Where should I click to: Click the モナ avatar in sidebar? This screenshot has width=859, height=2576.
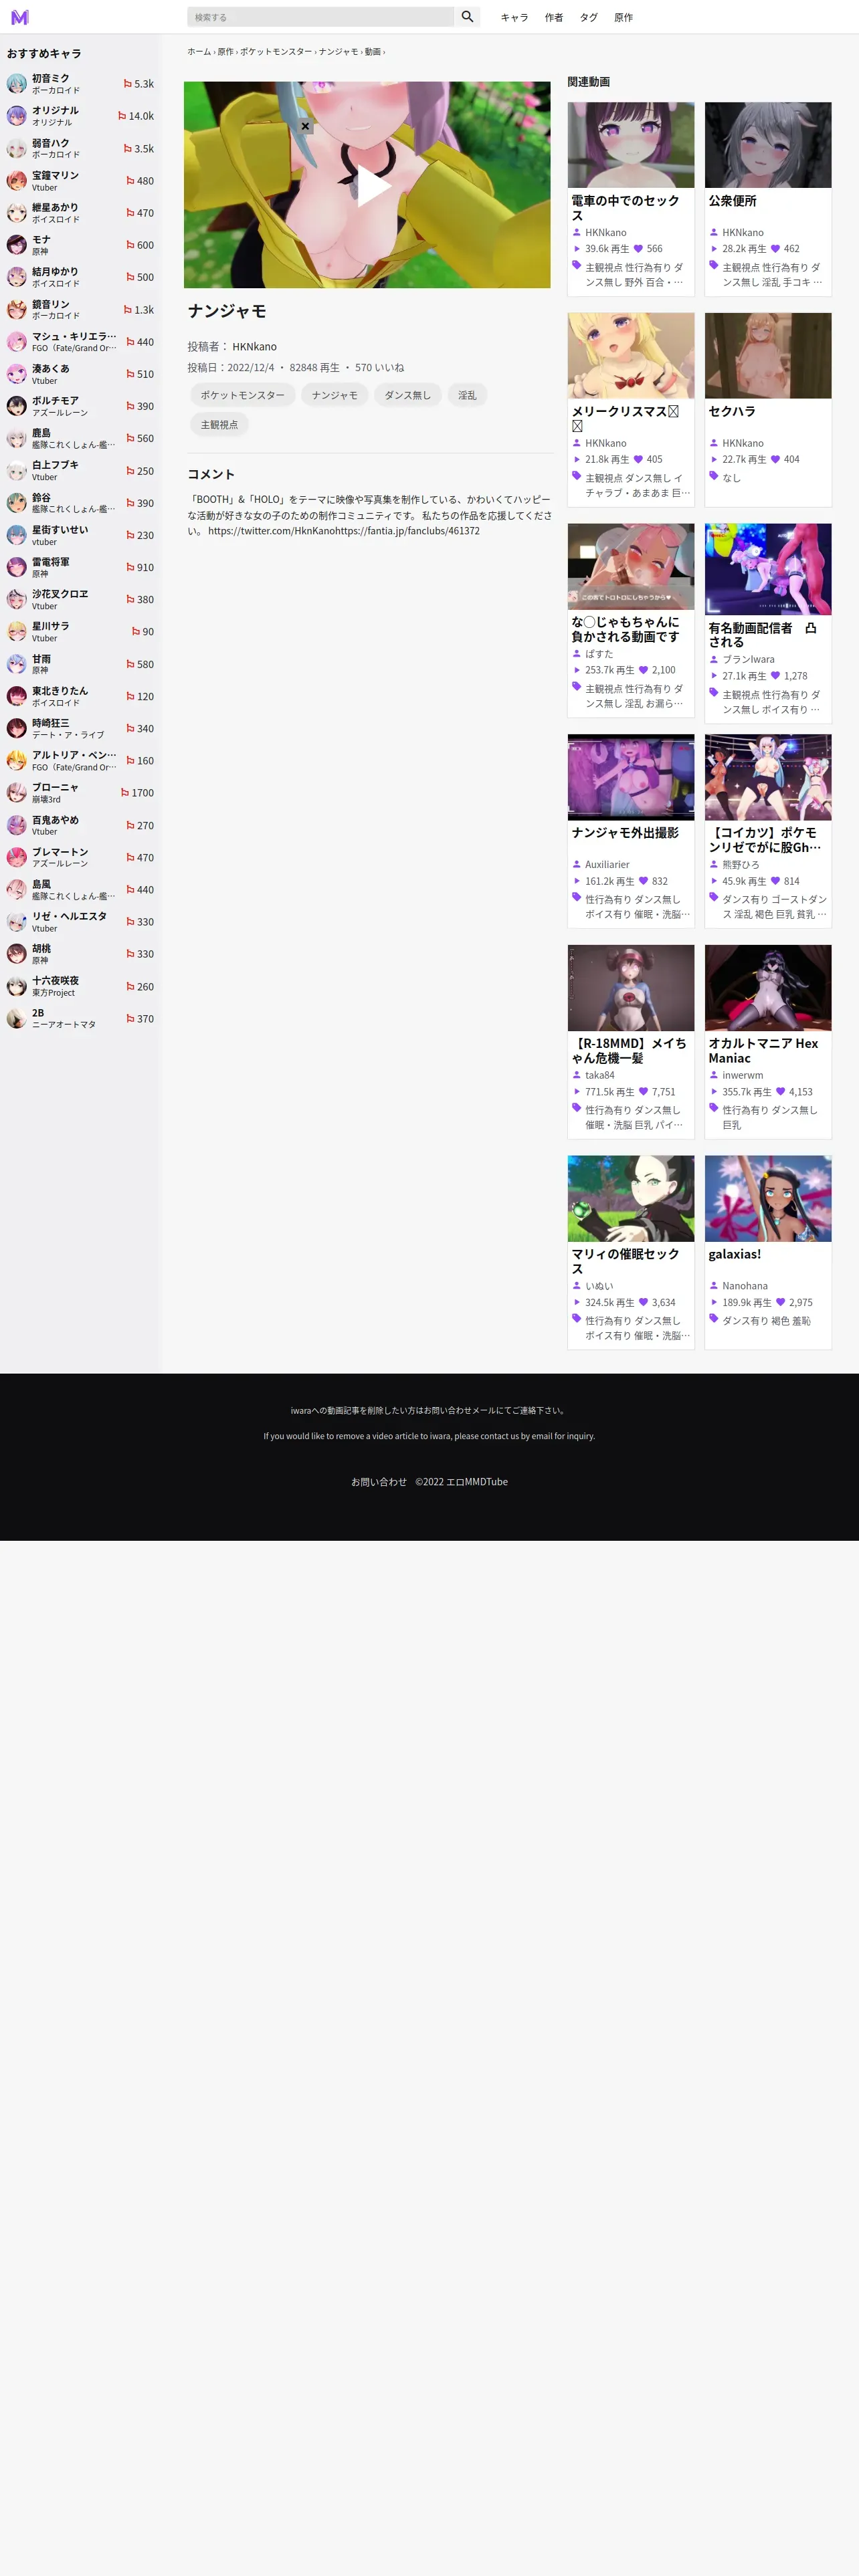(x=17, y=245)
